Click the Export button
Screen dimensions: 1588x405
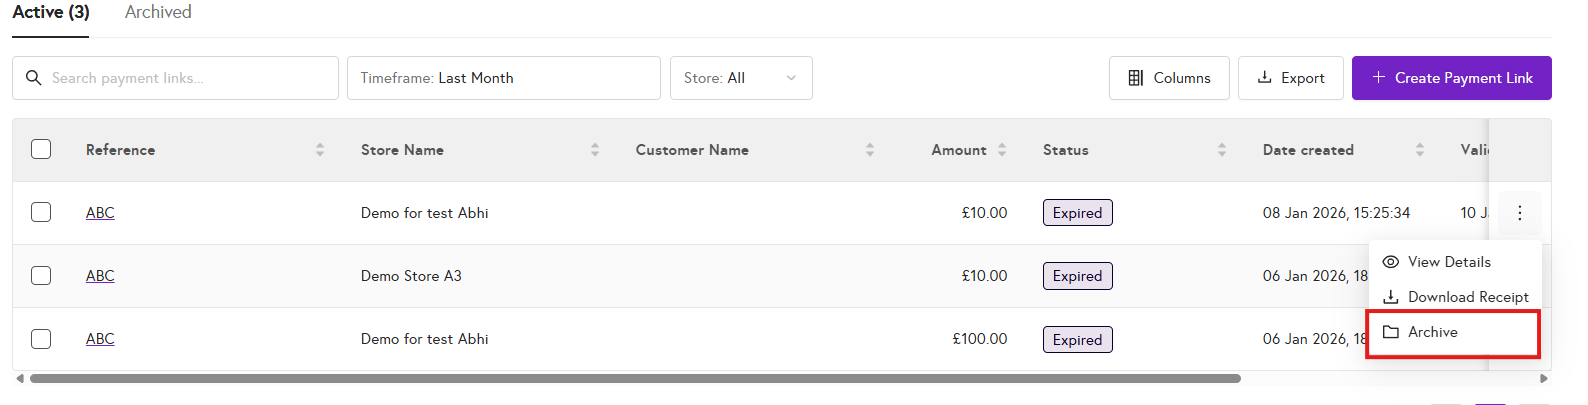(1290, 78)
